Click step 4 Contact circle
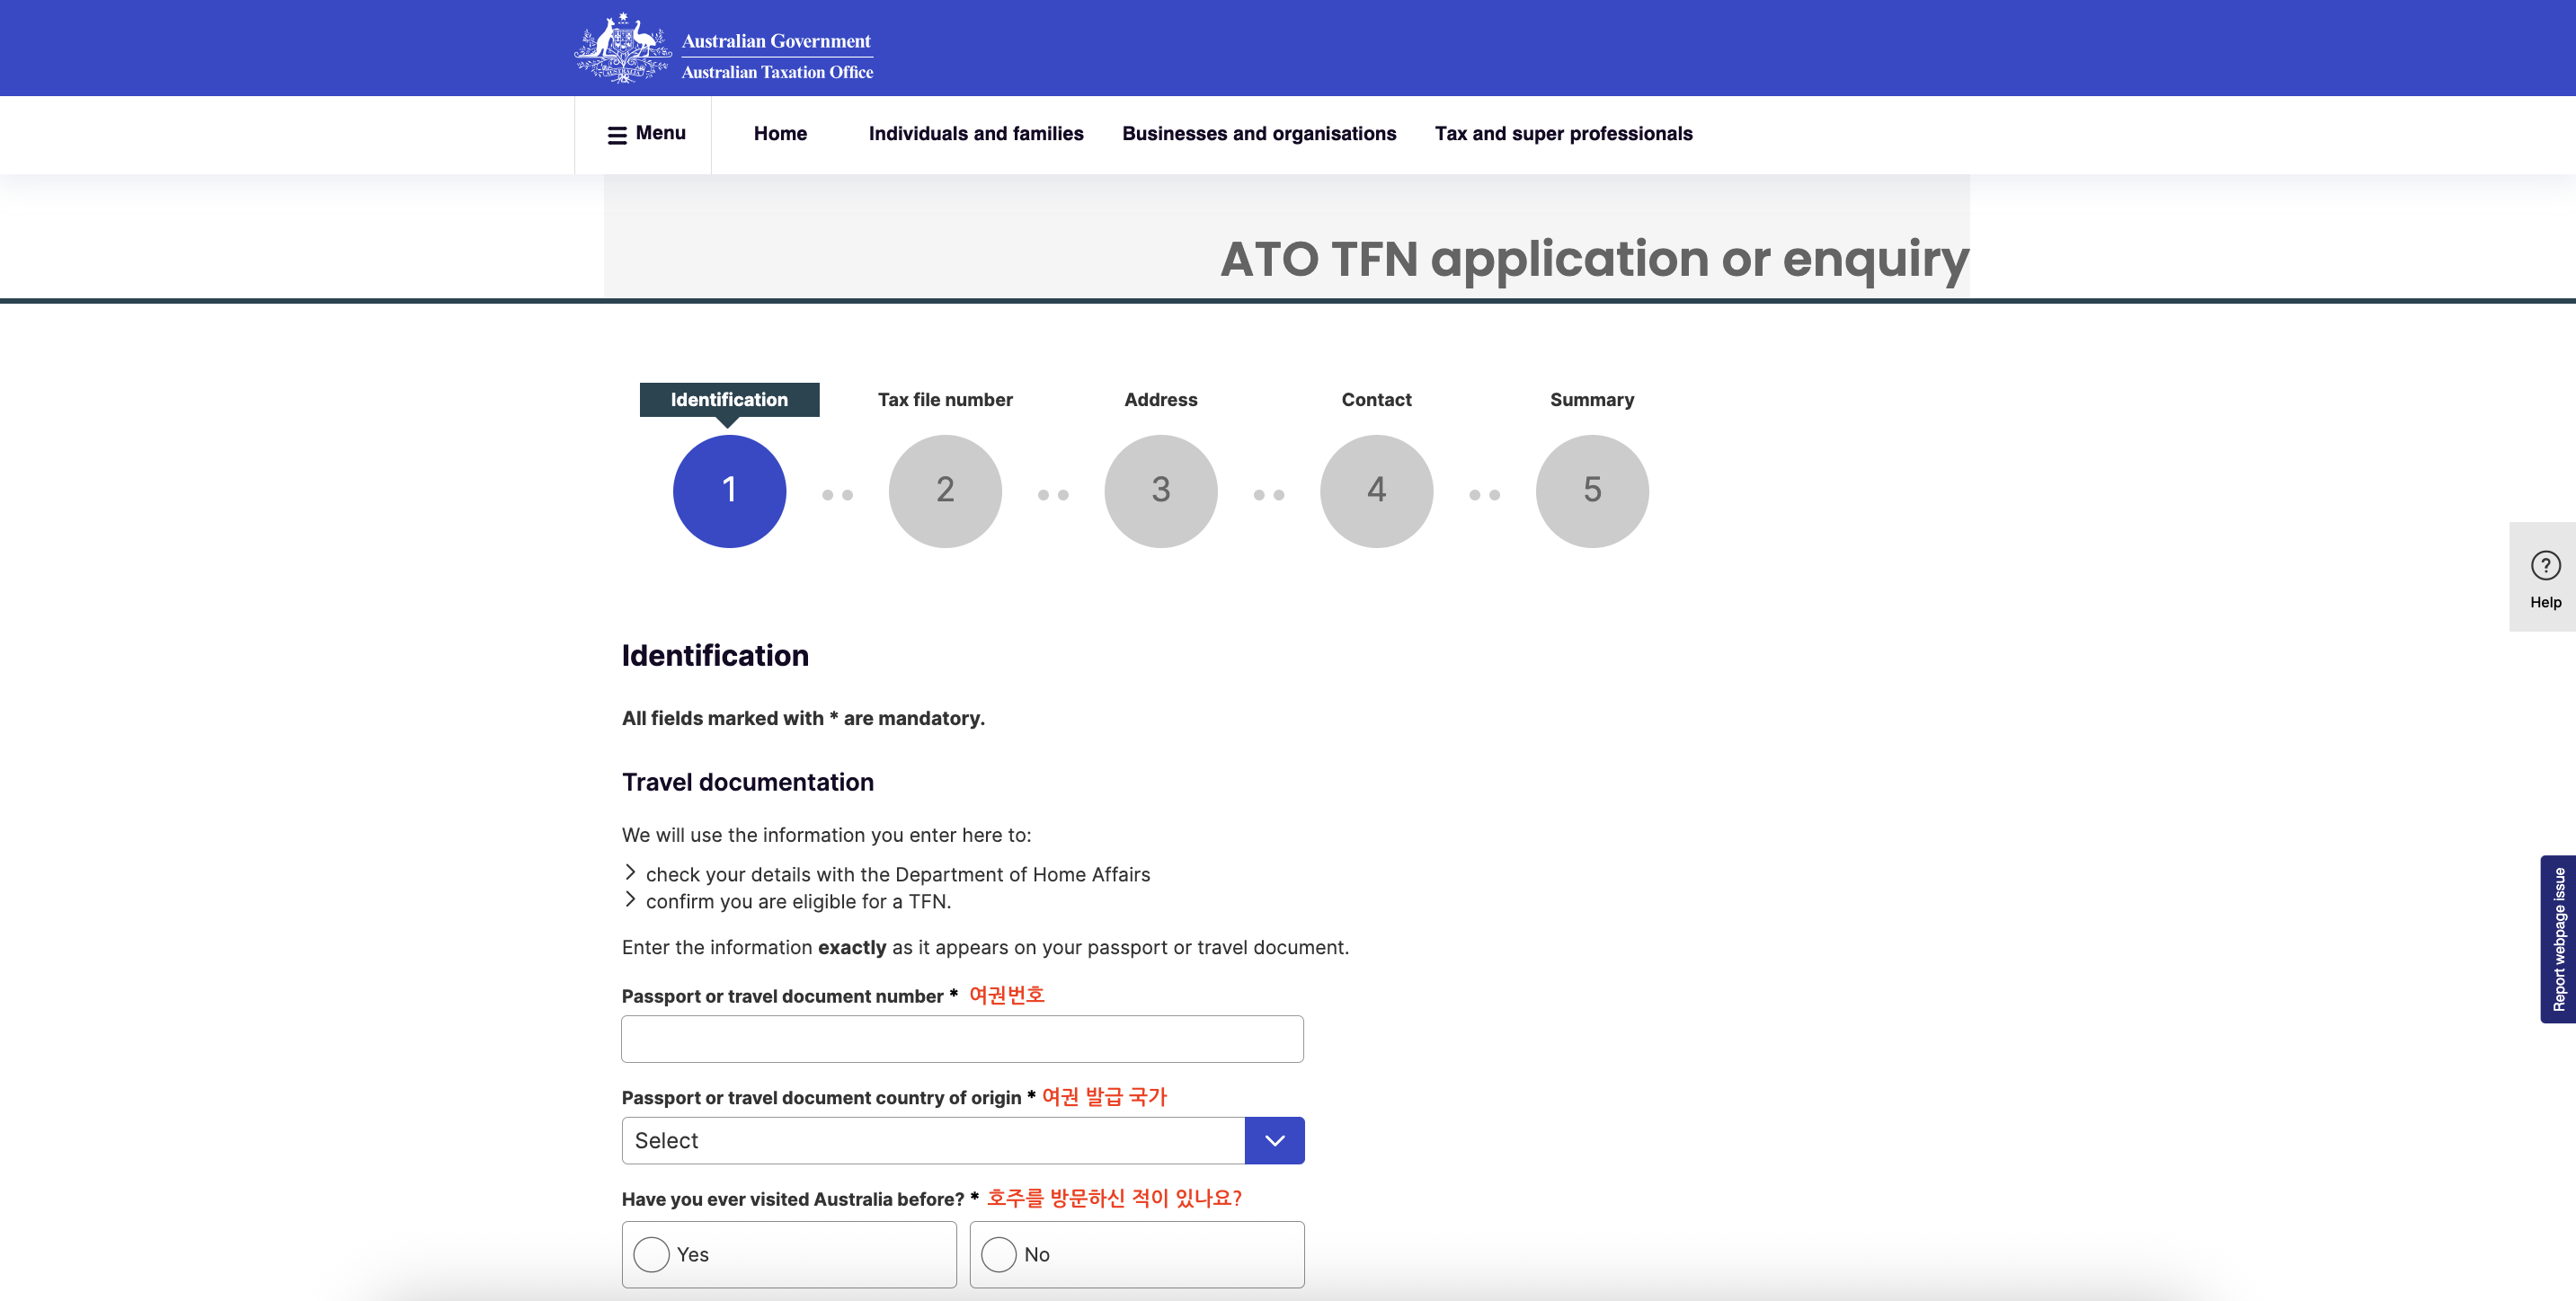The height and width of the screenshot is (1301, 2576). point(1376,490)
